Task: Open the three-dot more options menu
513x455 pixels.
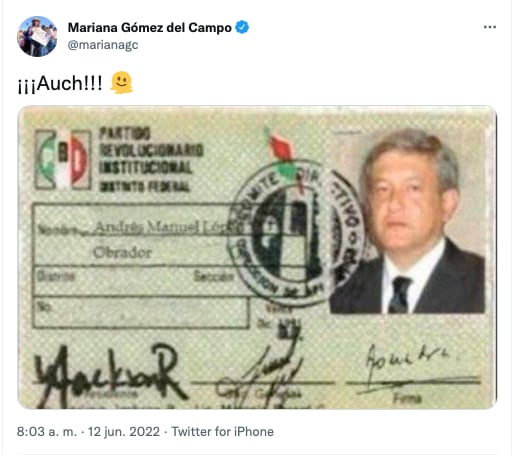Action: click(x=490, y=27)
